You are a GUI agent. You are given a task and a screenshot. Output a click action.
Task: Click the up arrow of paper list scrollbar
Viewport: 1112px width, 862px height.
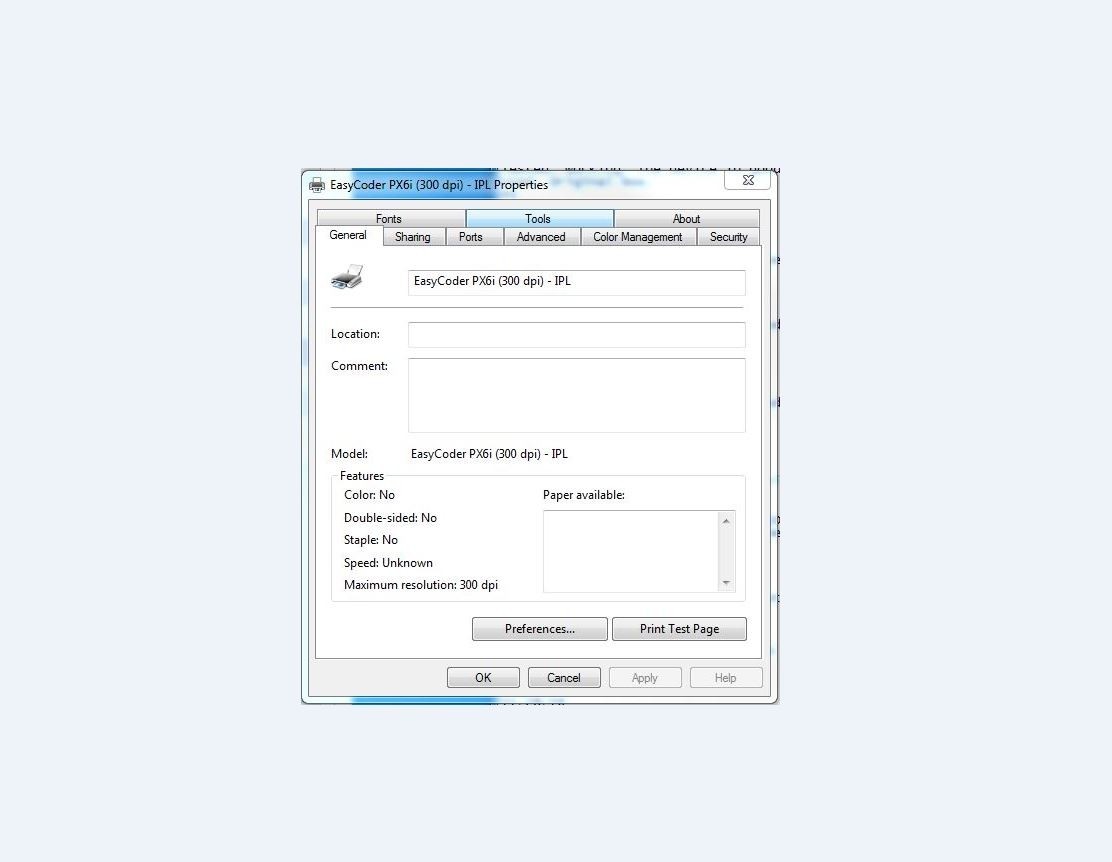pos(726,521)
